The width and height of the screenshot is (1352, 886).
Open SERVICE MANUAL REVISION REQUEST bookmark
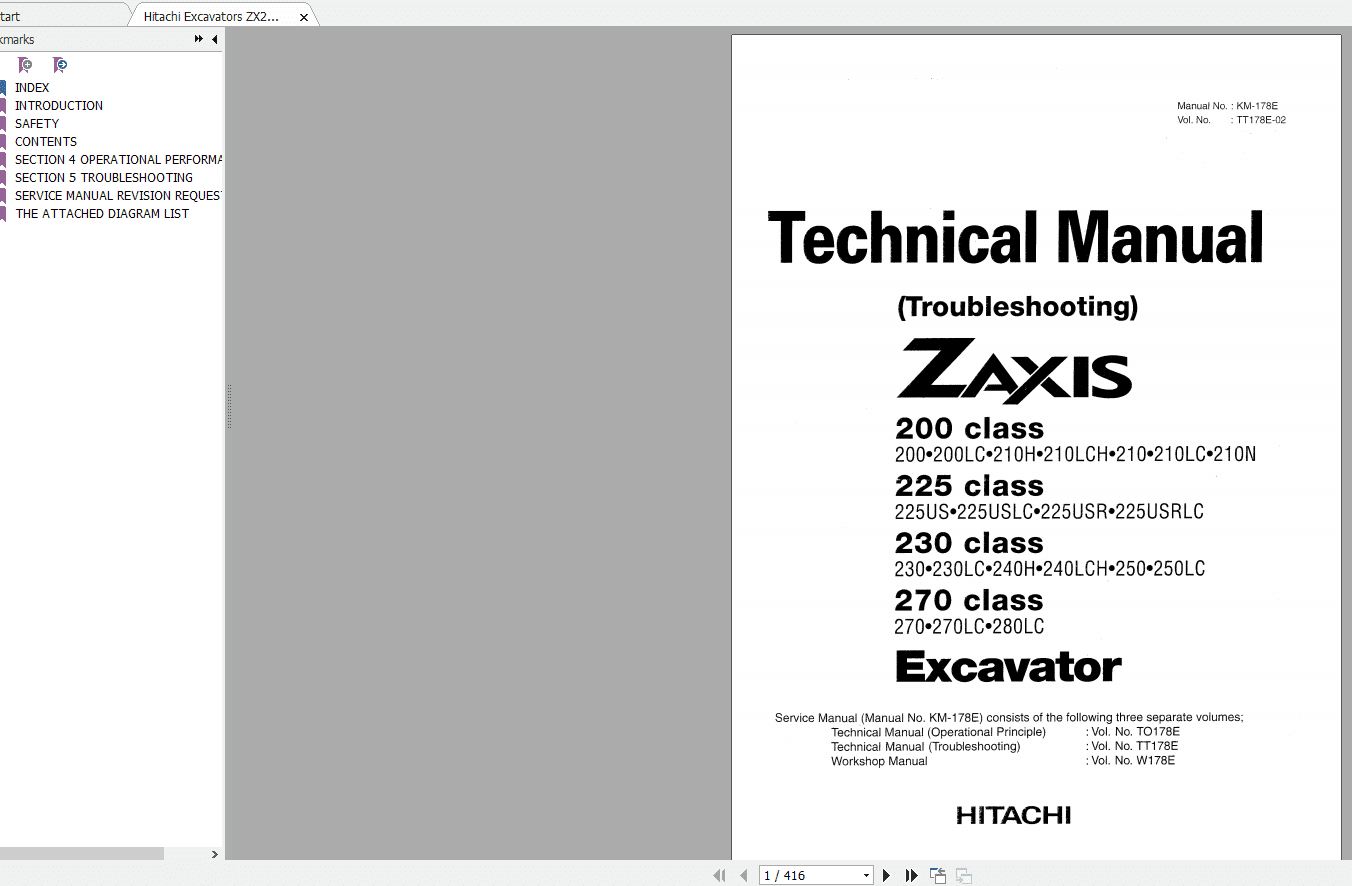click(118, 196)
